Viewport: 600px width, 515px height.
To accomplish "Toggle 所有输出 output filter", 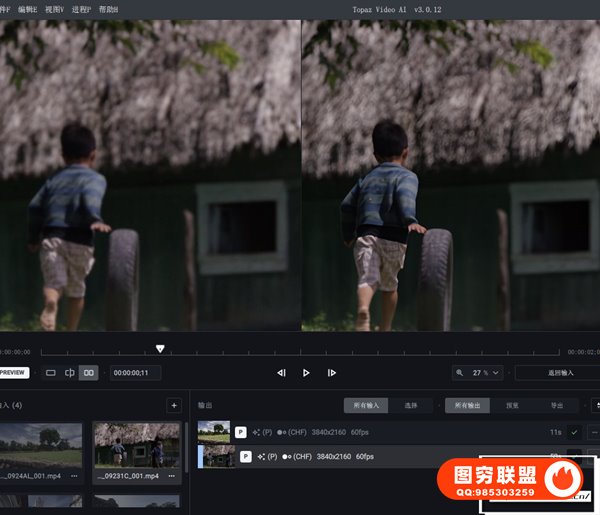I will (x=468, y=405).
